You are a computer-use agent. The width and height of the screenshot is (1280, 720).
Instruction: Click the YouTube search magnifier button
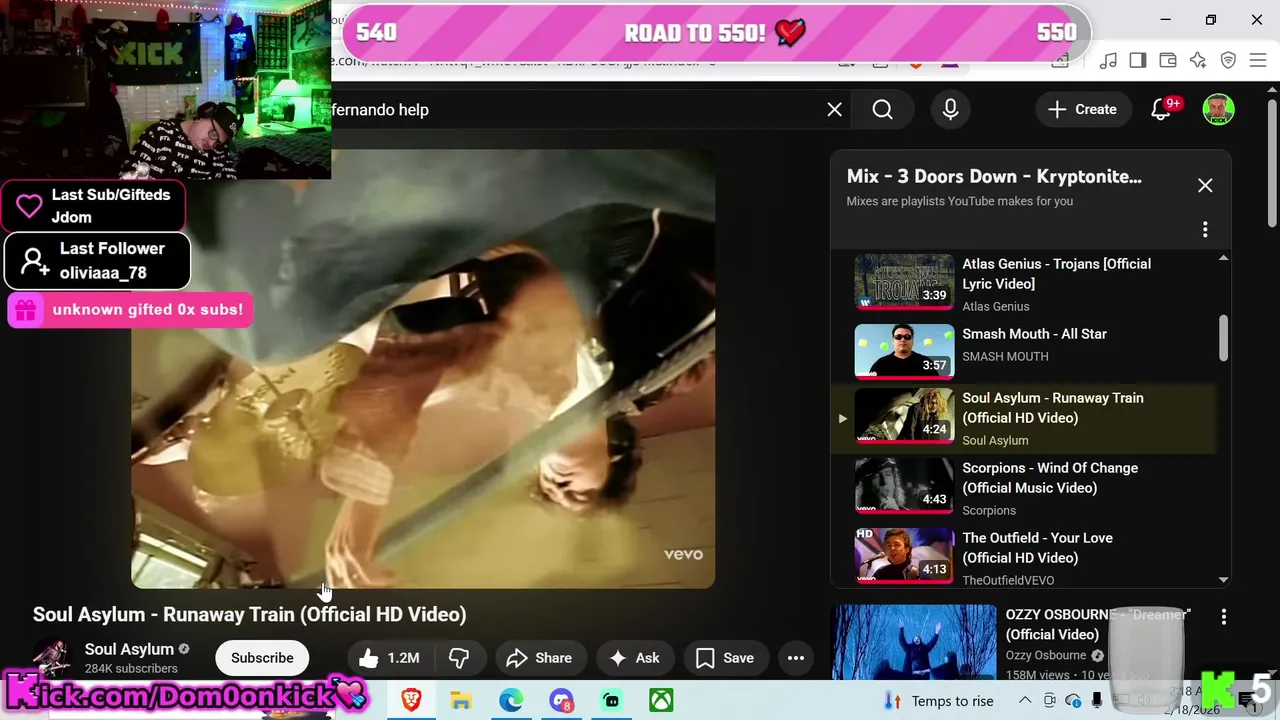(x=882, y=110)
